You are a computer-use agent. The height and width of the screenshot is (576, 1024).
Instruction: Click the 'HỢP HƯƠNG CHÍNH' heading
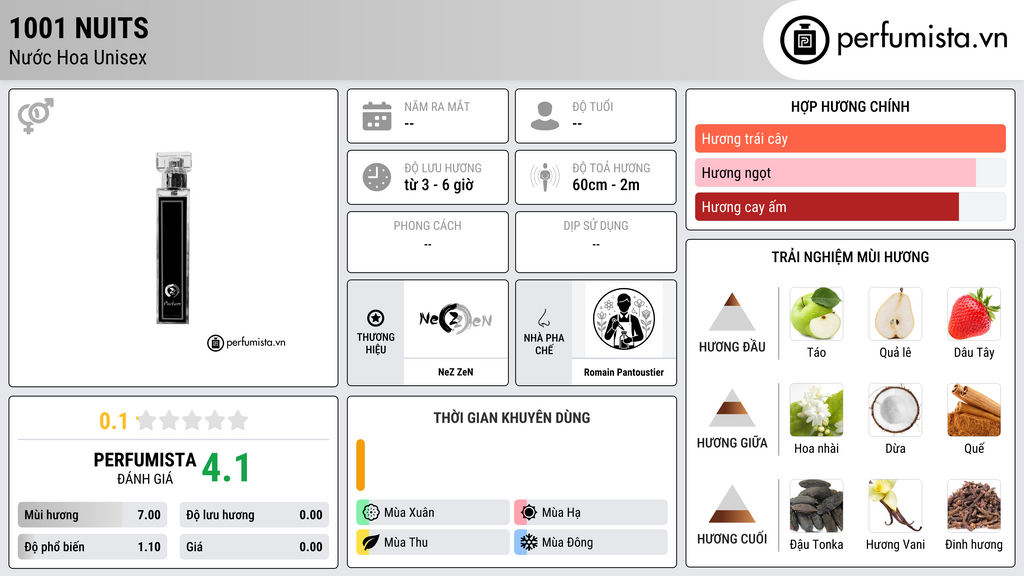point(850,106)
